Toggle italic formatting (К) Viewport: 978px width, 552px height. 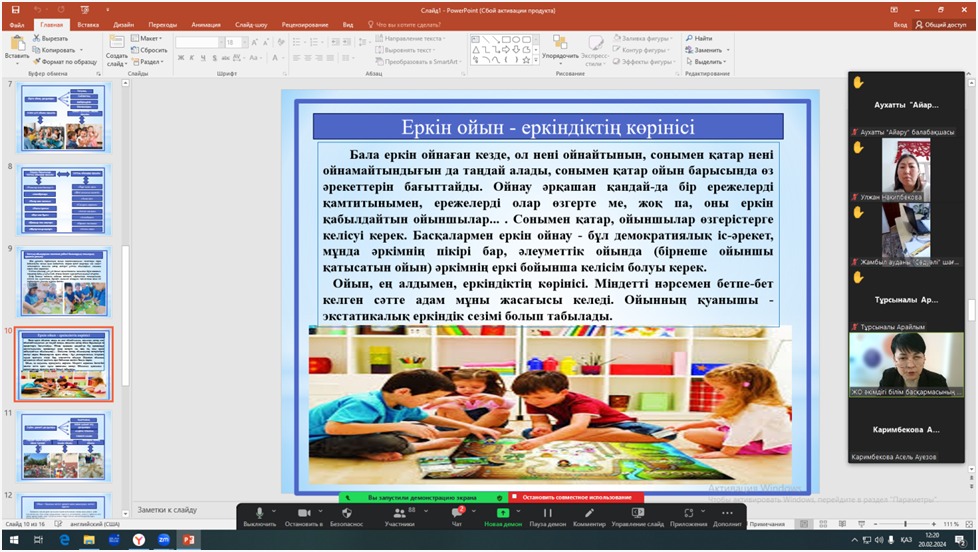pyautogui.click(x=192, y=58)
